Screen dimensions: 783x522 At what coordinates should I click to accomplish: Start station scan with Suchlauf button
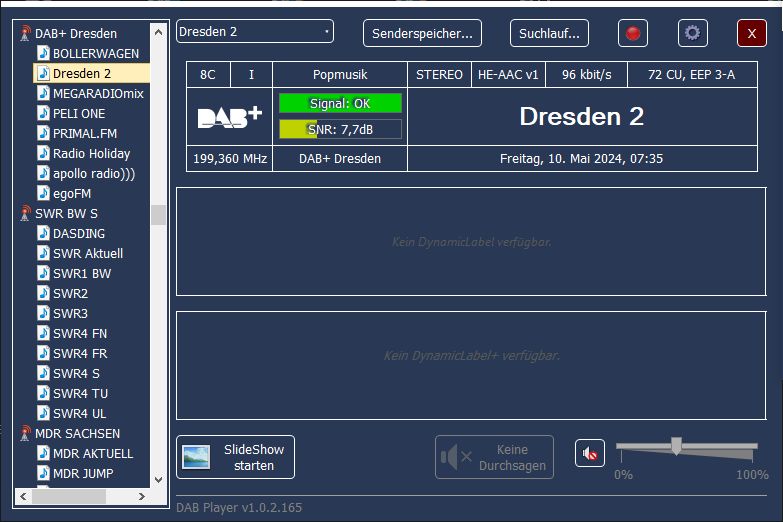[x=549, y=33]
